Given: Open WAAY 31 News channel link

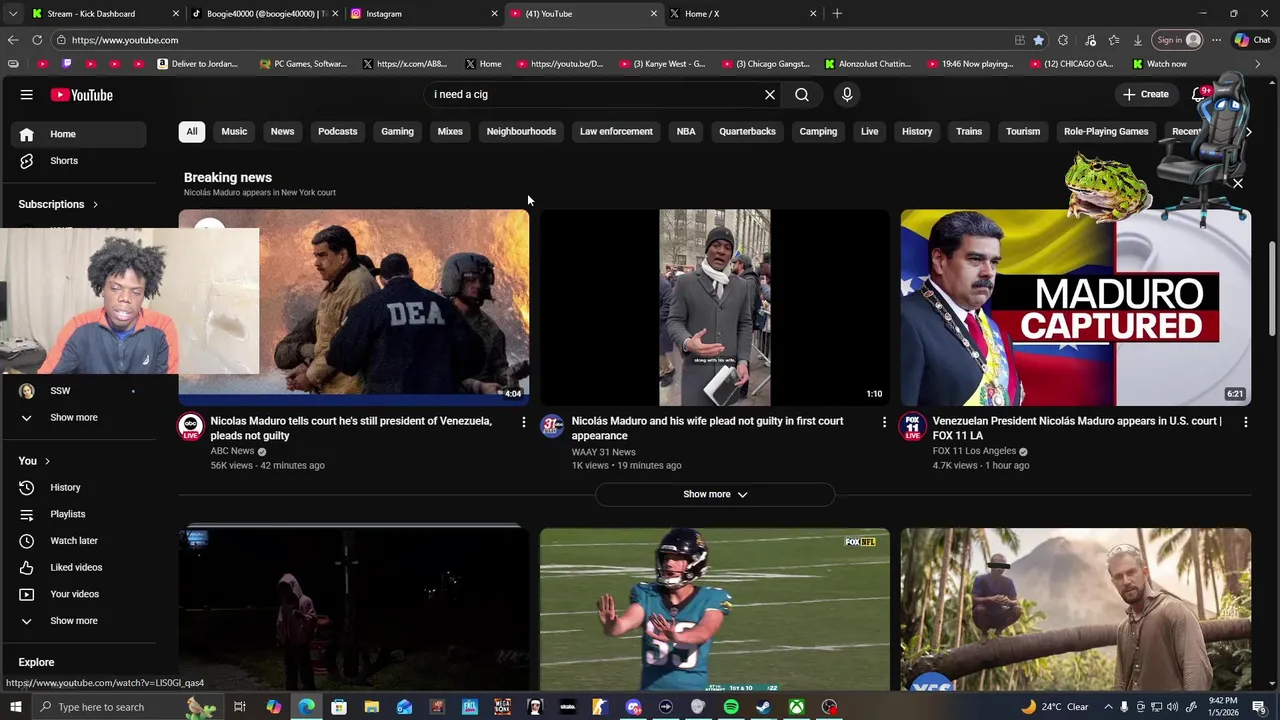Looking at the screenshot, I should pos(603,452).
